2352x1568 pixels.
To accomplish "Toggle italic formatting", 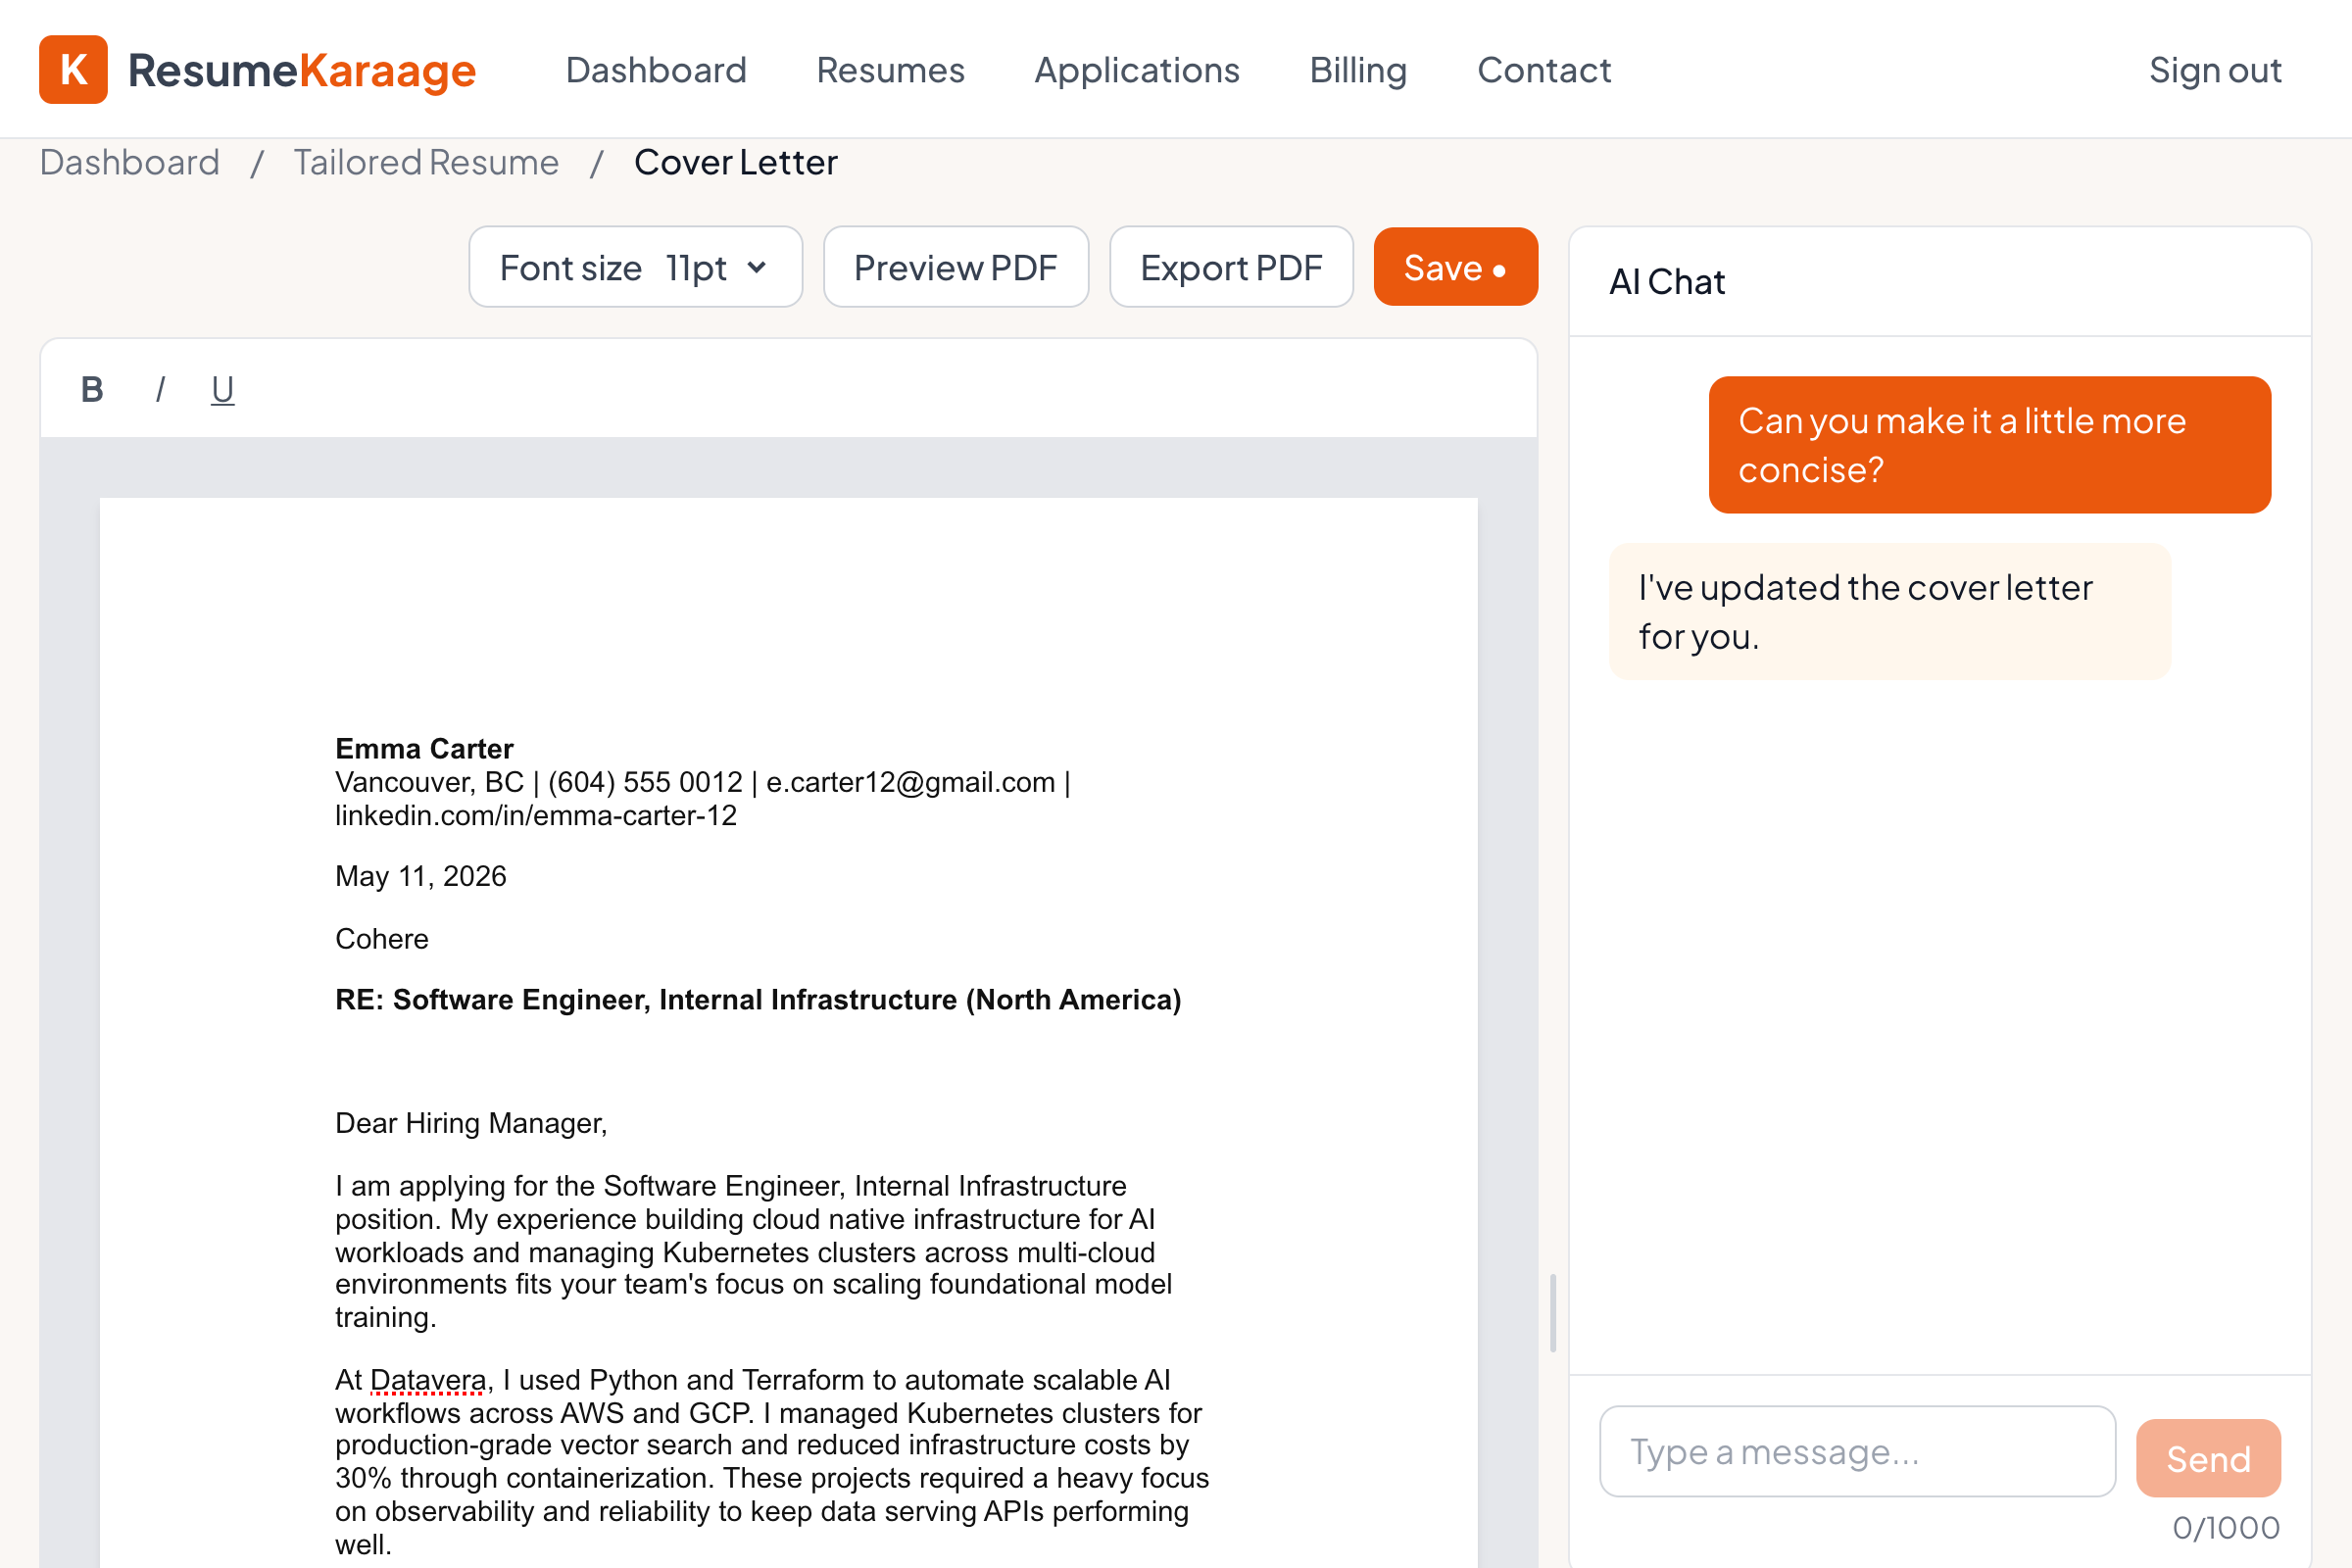I will tap(160, 389).
